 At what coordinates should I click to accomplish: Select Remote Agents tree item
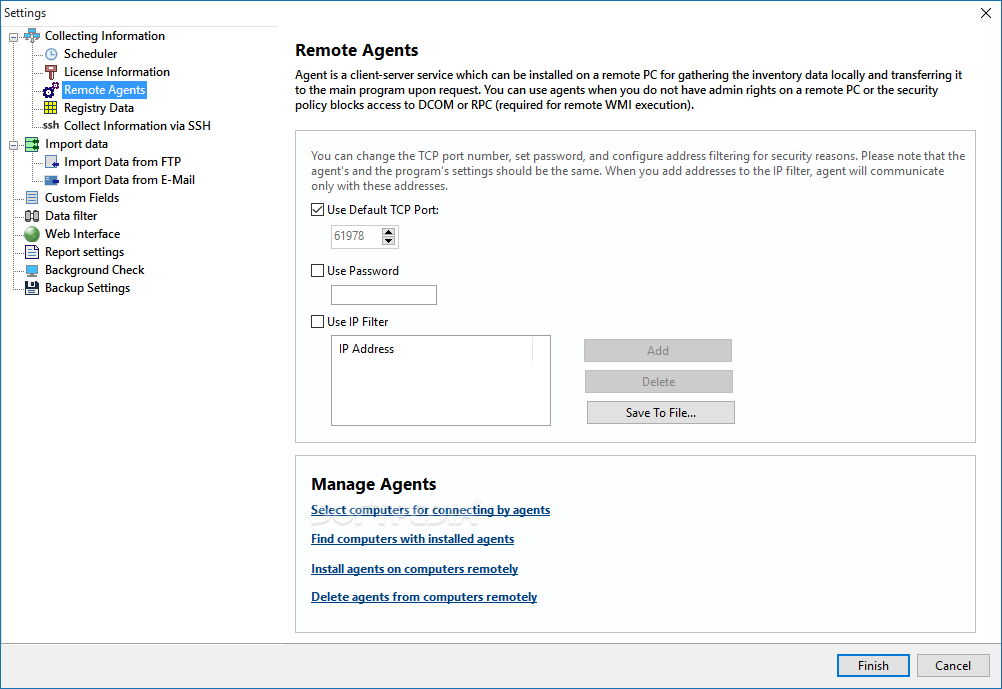tap(105, 90)
